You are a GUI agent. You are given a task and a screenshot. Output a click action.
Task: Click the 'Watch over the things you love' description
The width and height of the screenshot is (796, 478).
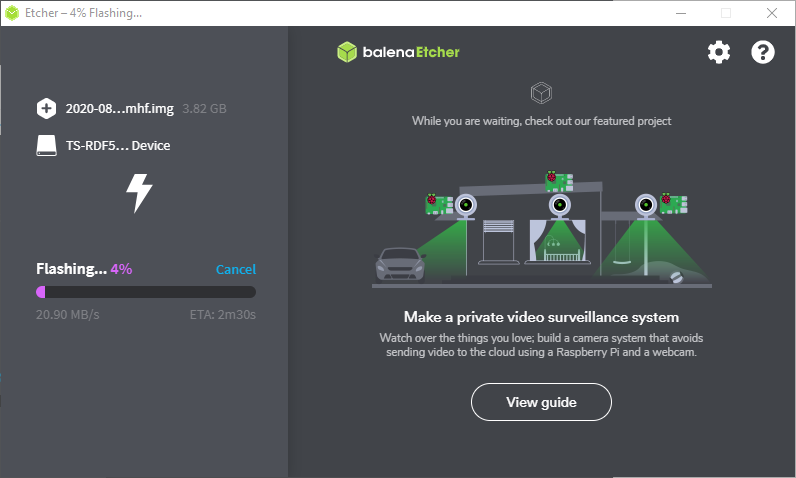coord(541,345)
